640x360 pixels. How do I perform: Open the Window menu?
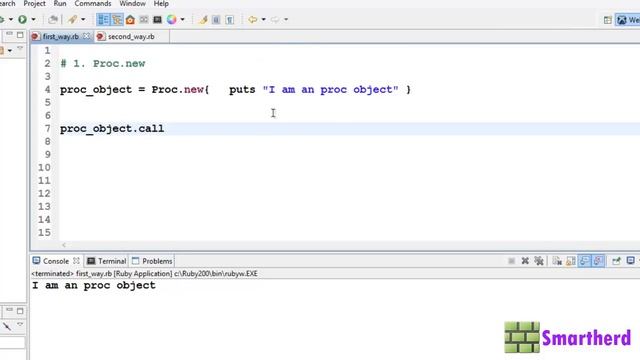tap(132, 4)
